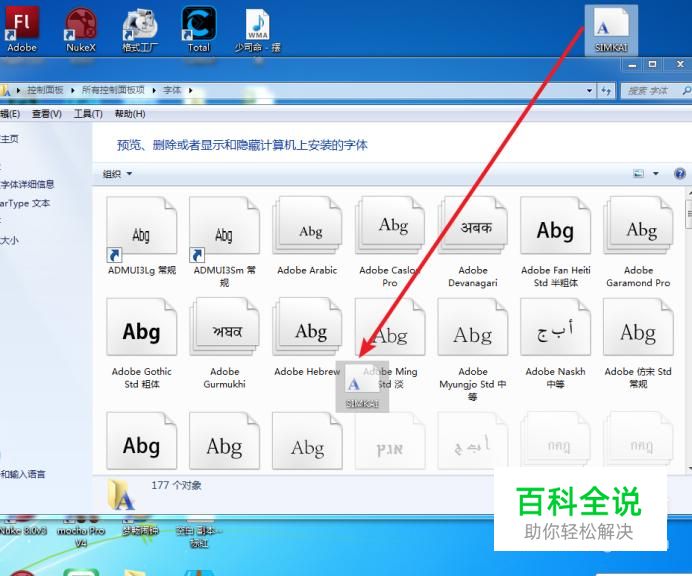Open the help button in toolbar
The width and height of the screenshot is (692, 576).
(680, 173)
